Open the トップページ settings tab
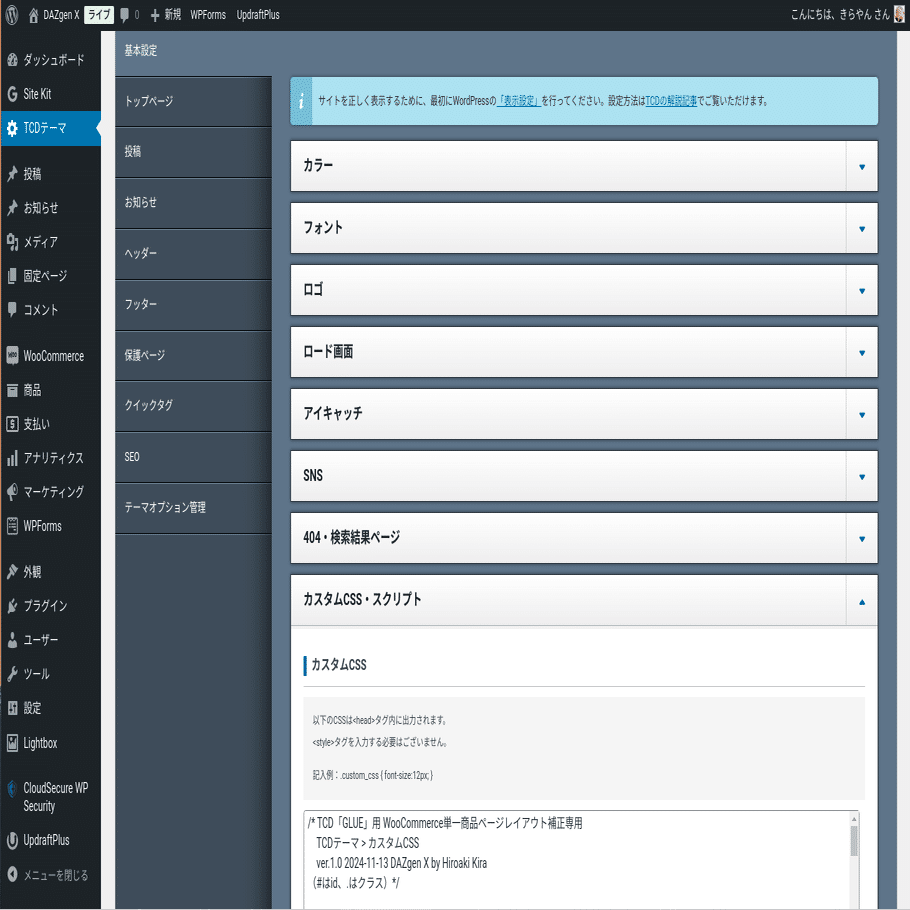The image size is (910, 910). coord(193,102)
